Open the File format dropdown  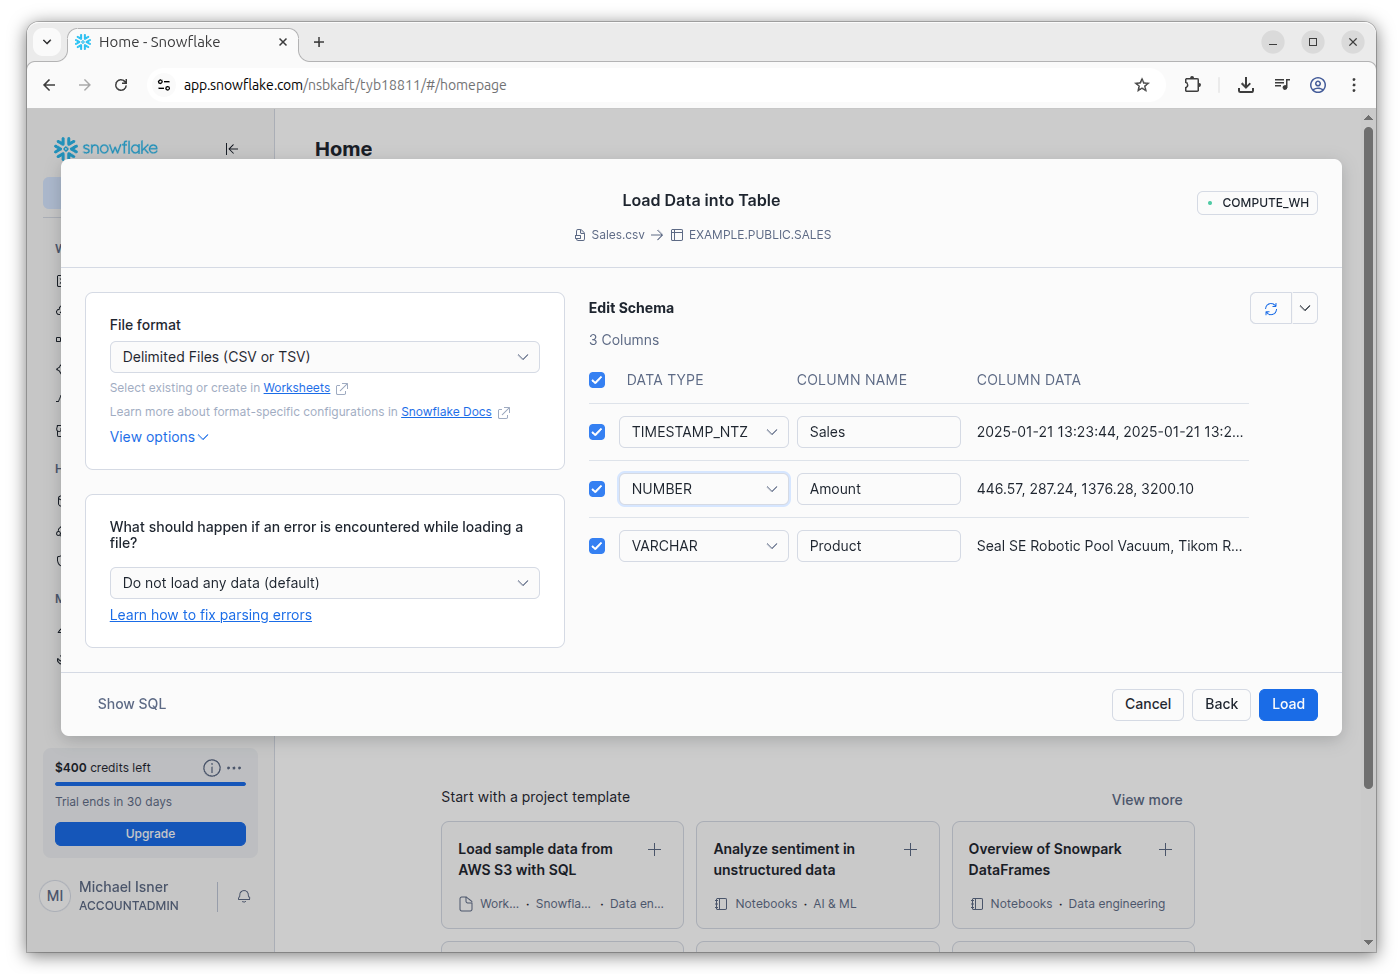pyautogui.click(x=324, y=357)
